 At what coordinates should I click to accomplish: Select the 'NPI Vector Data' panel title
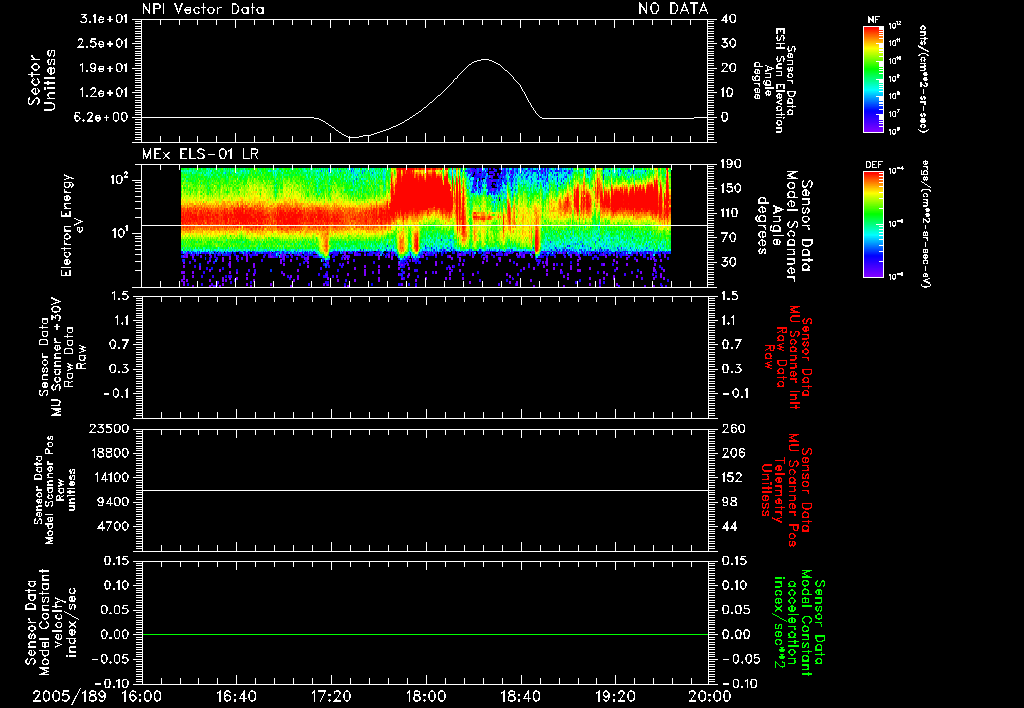coord(203,9)
